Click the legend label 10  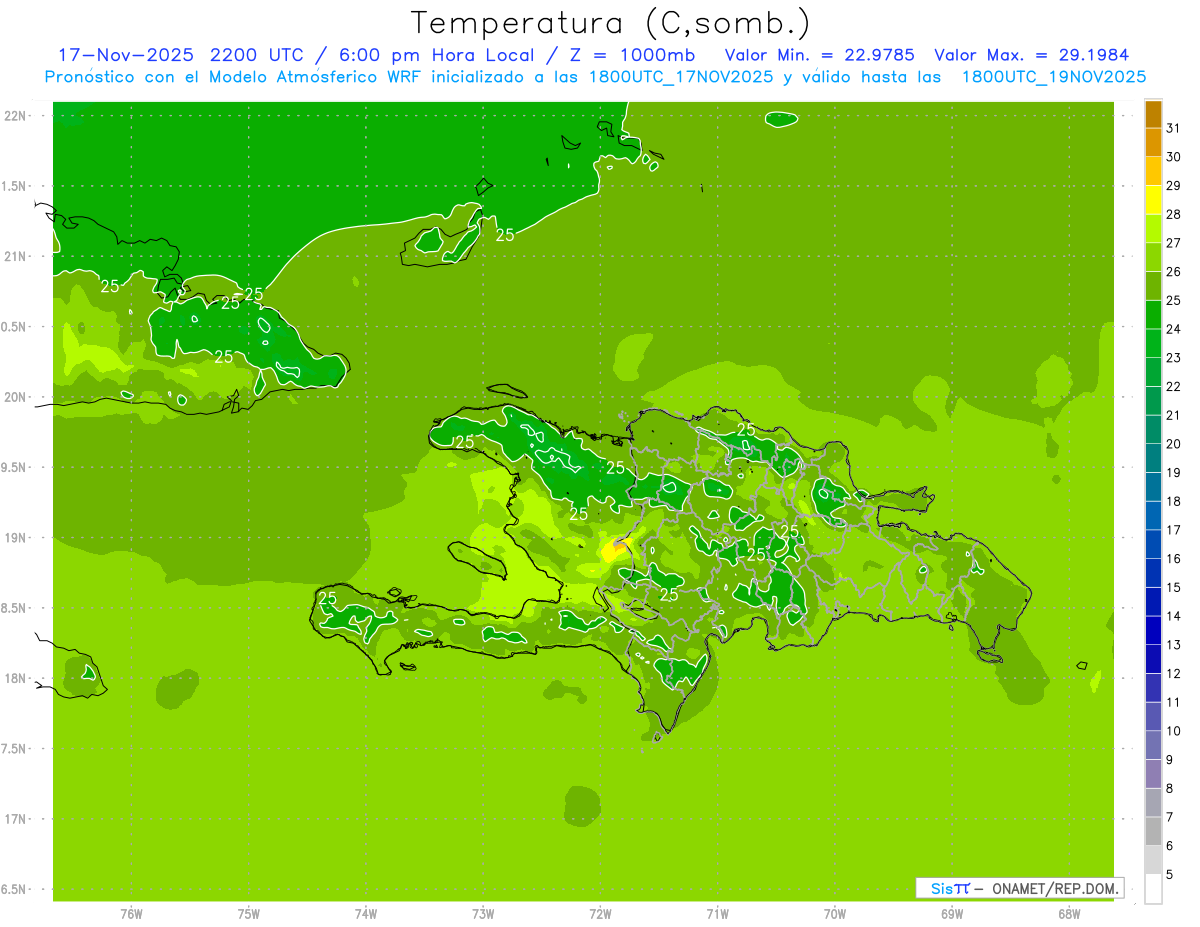click(x=1173, y=731)
